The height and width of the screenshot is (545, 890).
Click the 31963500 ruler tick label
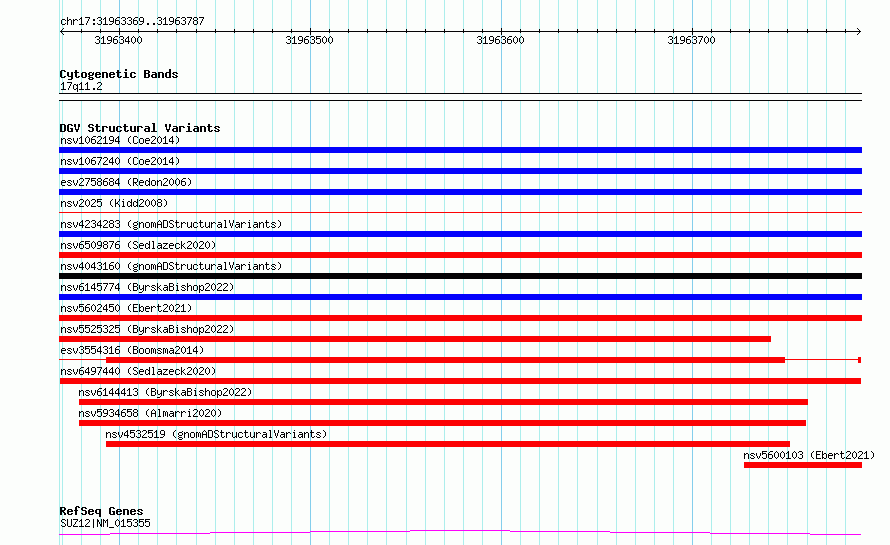[x=309, y=40]
